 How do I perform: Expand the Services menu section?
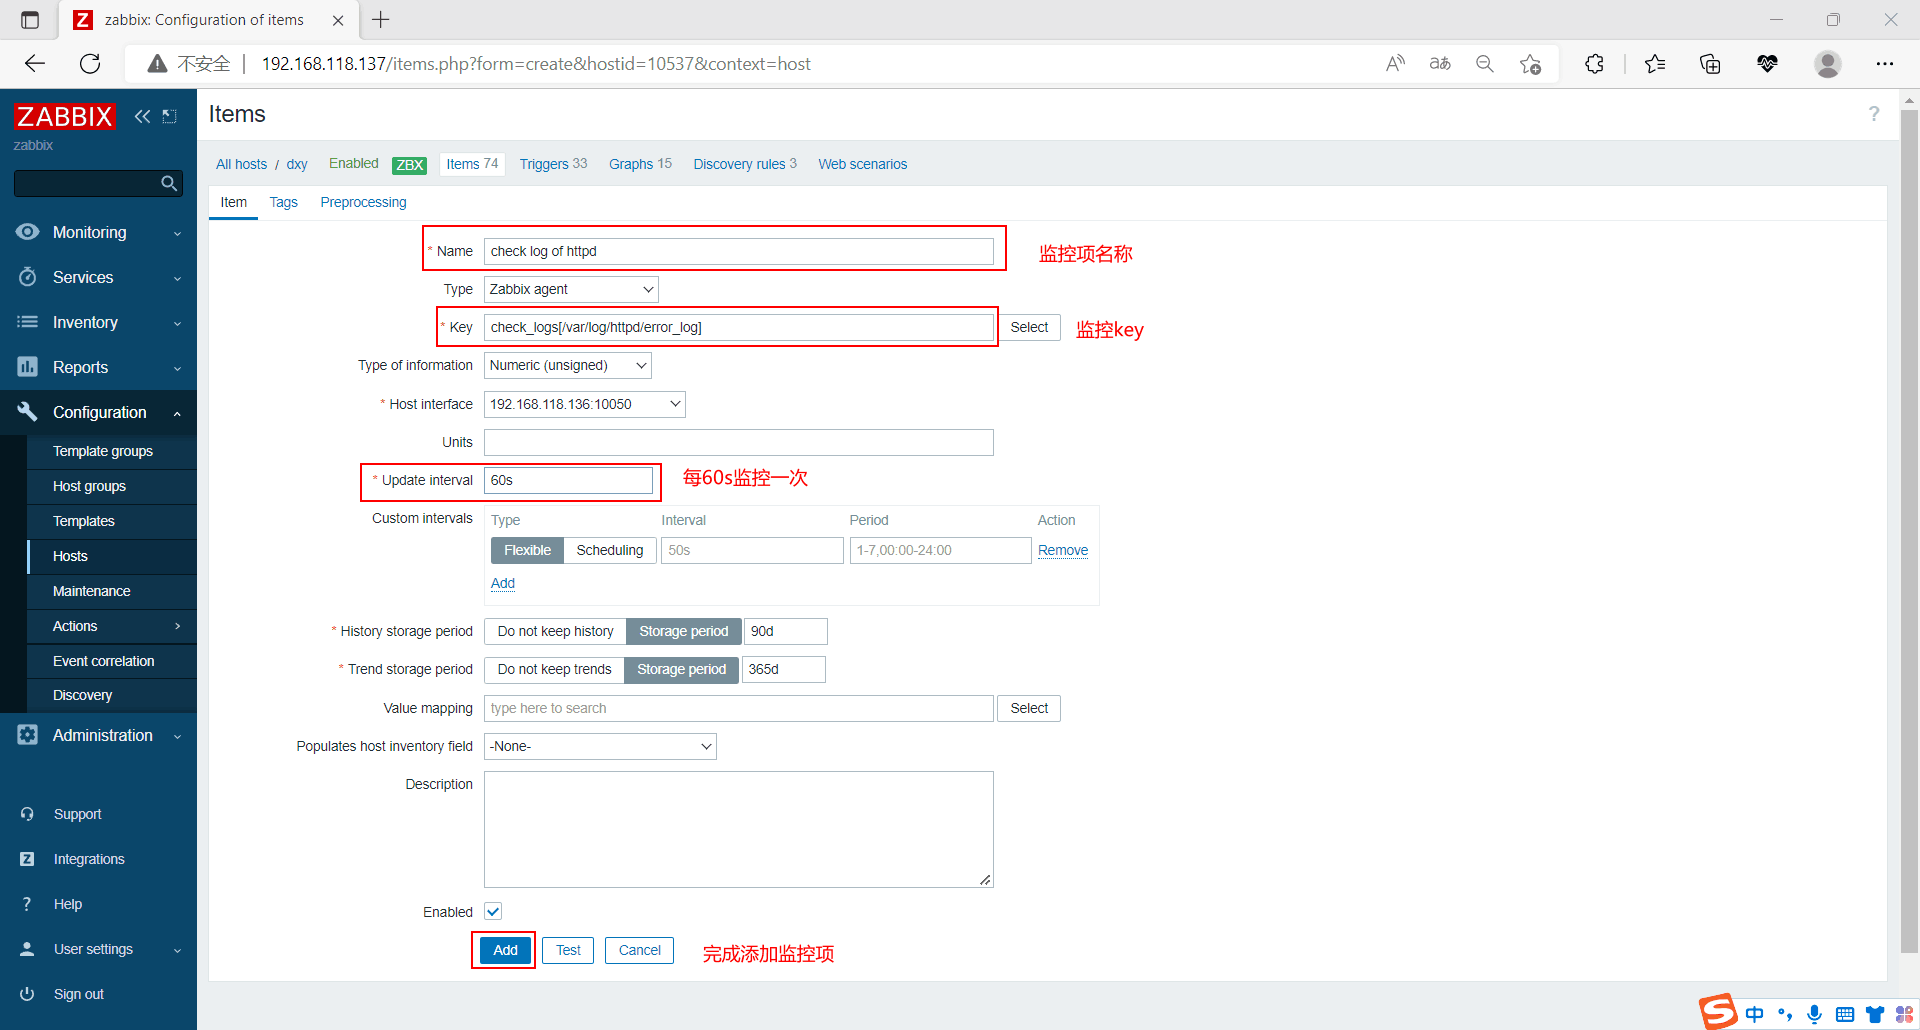click(x=98, y=277)
